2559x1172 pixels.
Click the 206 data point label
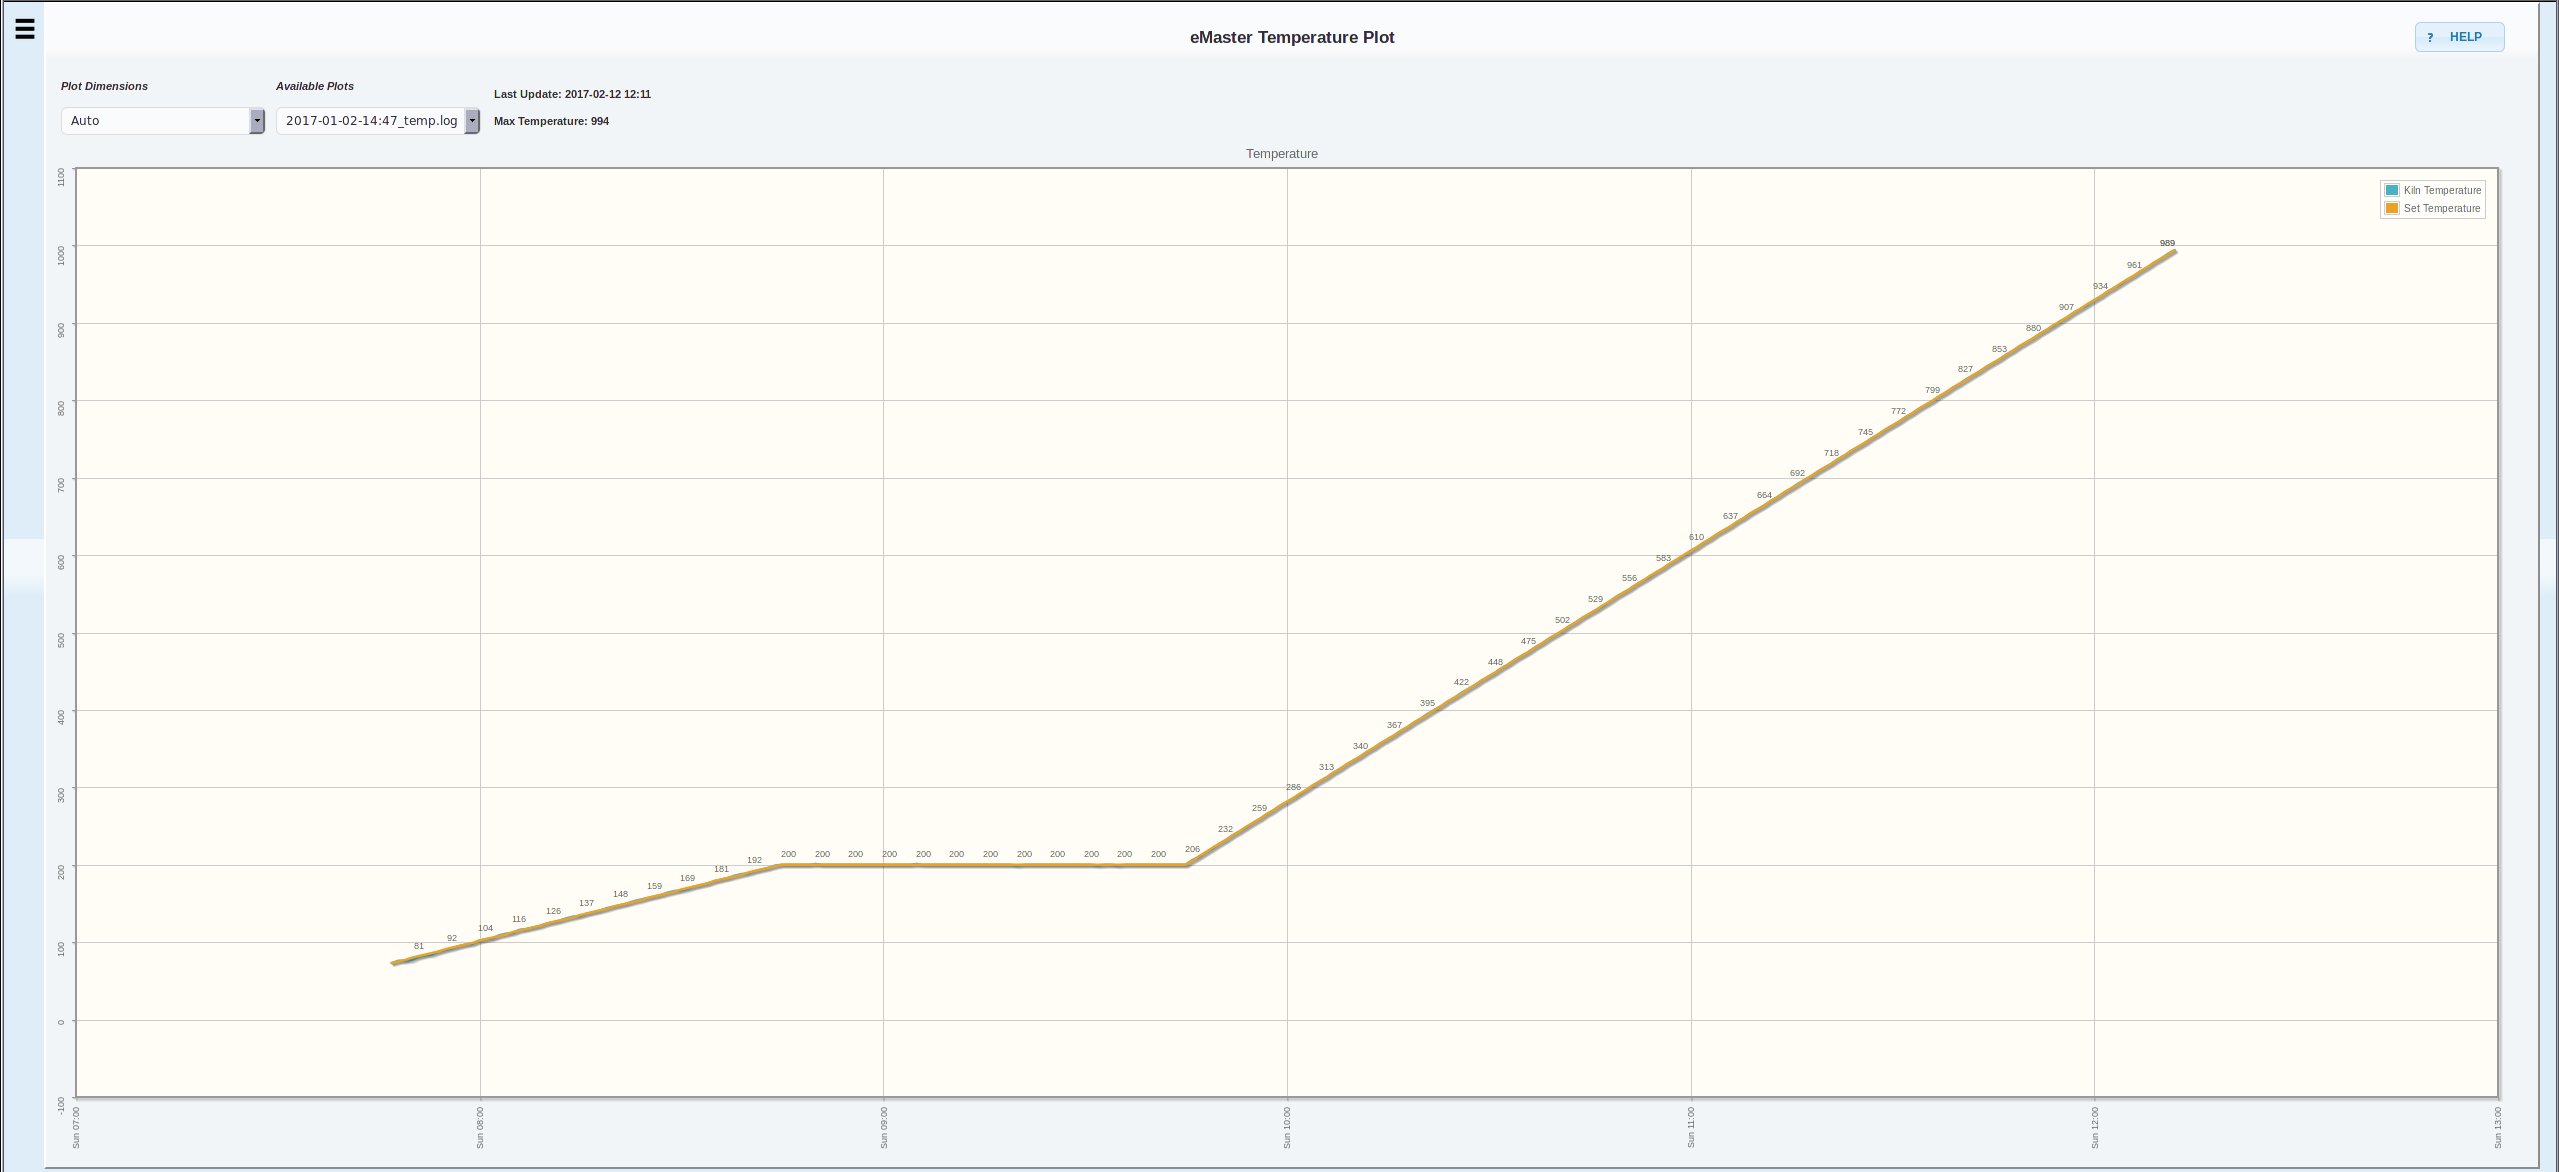pos(1192,849)
